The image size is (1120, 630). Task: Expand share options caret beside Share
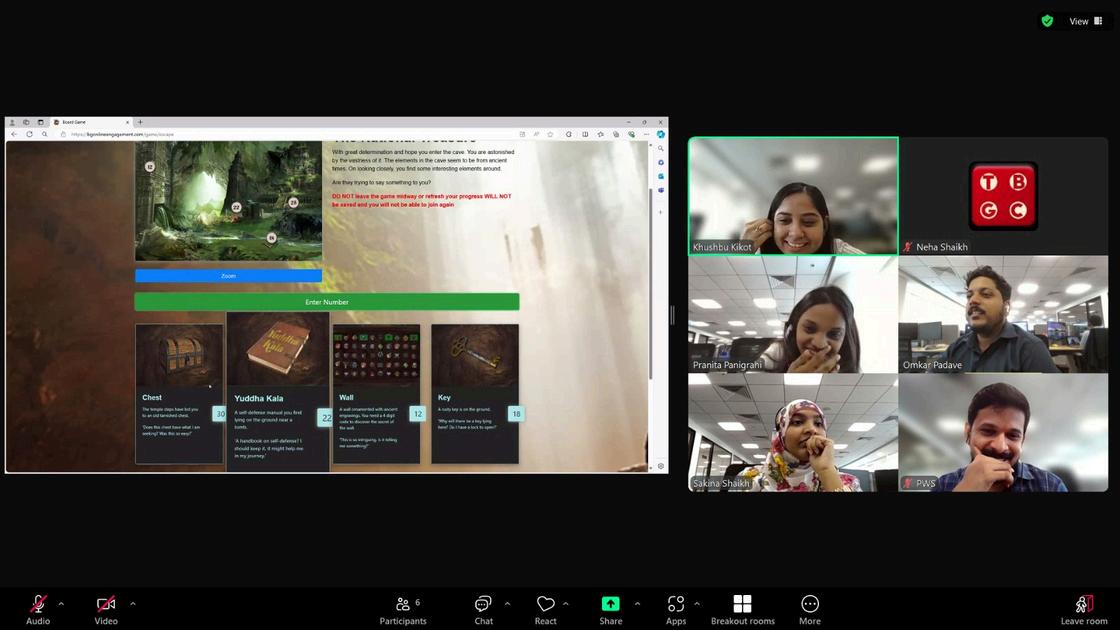(637, 604)
